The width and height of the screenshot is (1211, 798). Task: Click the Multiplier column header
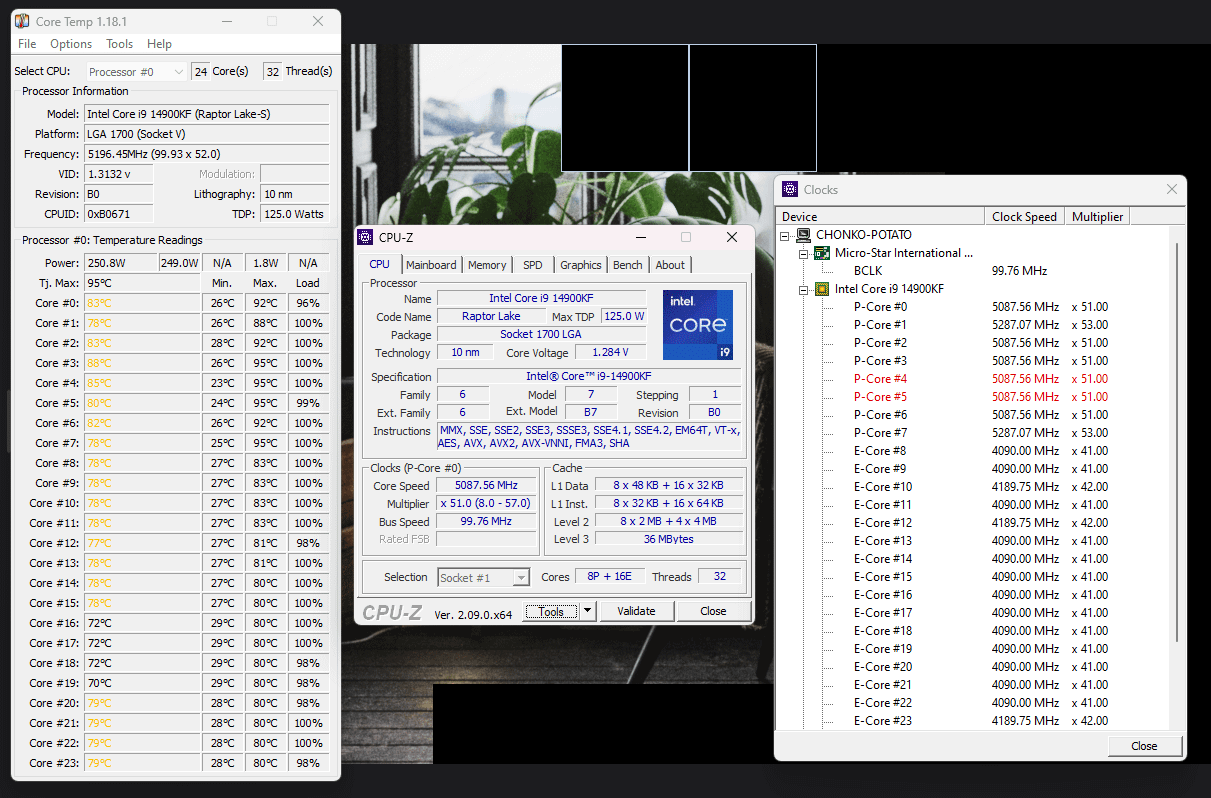tap(1097, 217)
